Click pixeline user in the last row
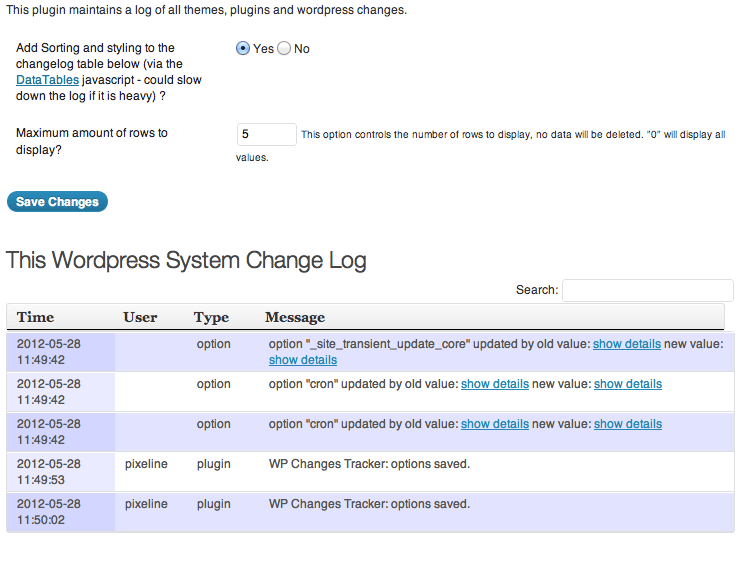 [146, 504]
